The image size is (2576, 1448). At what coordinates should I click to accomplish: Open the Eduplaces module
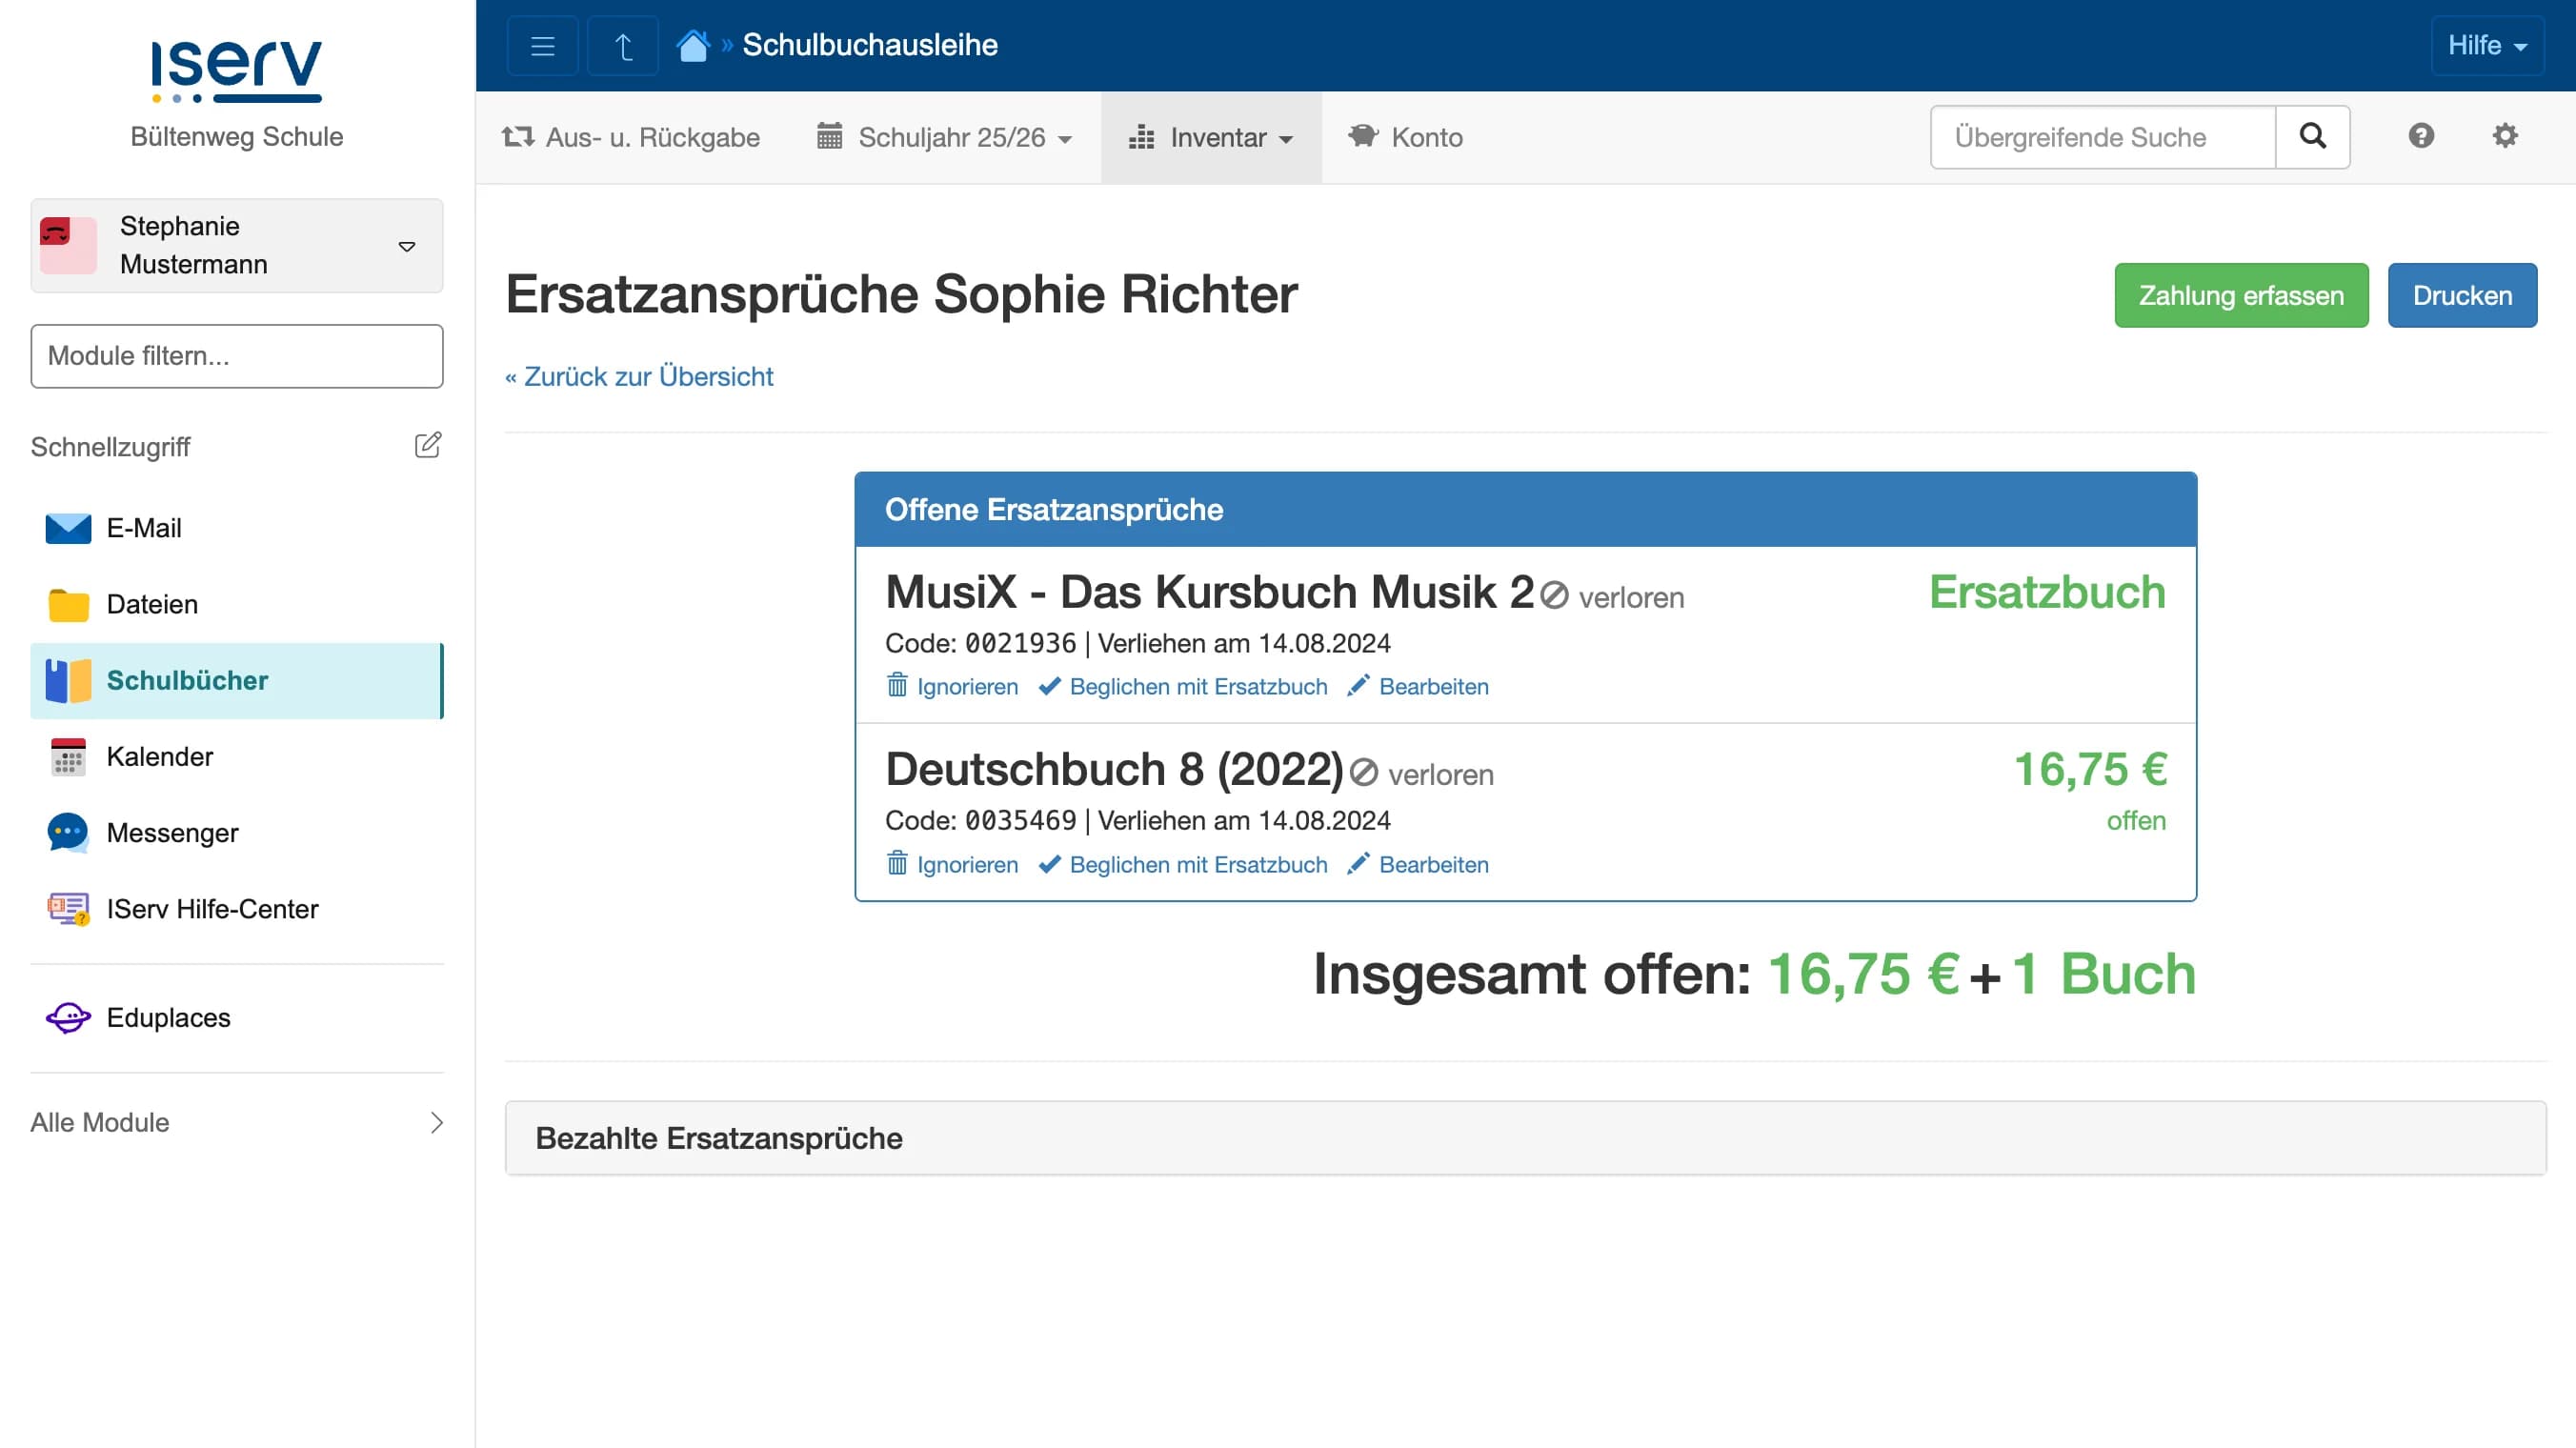[168, 1017]
